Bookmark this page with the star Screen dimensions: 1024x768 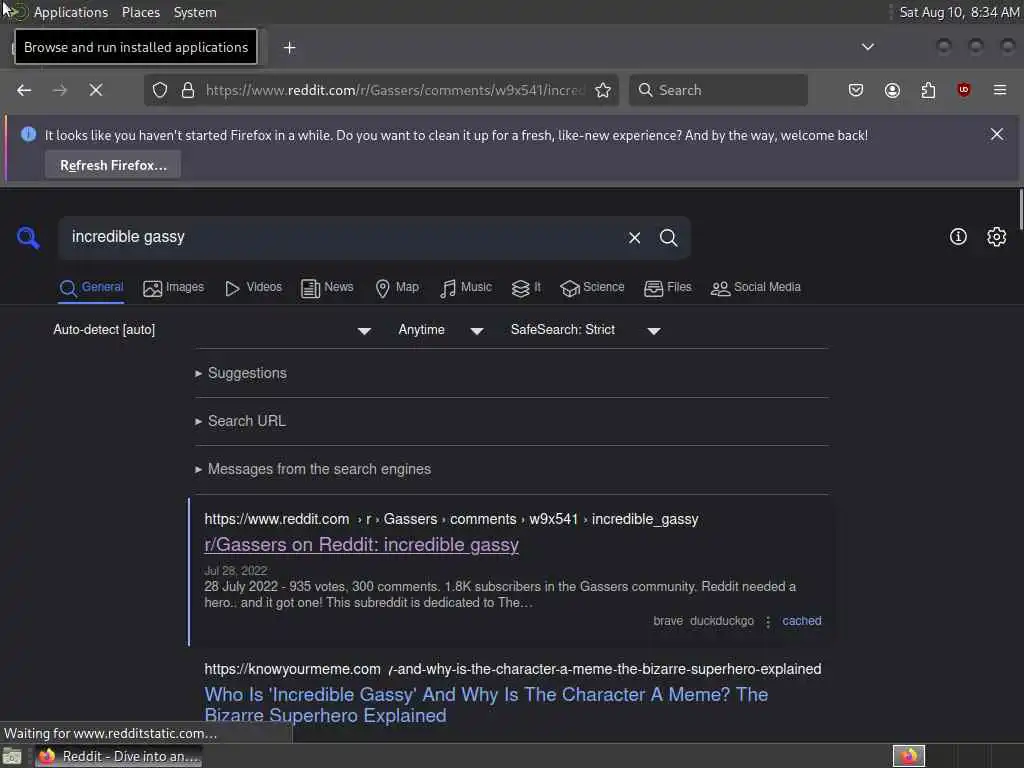click(x=603, y=90)
